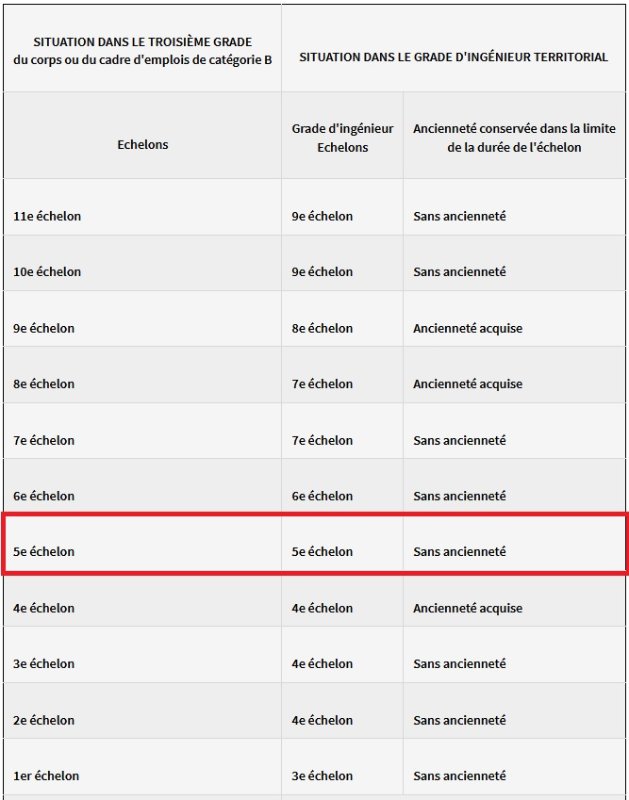Viewport: 629px width, 800px height.
Task: Select "Ancienneté acquise" in the row starting 8e échelon
Action: 467,384
